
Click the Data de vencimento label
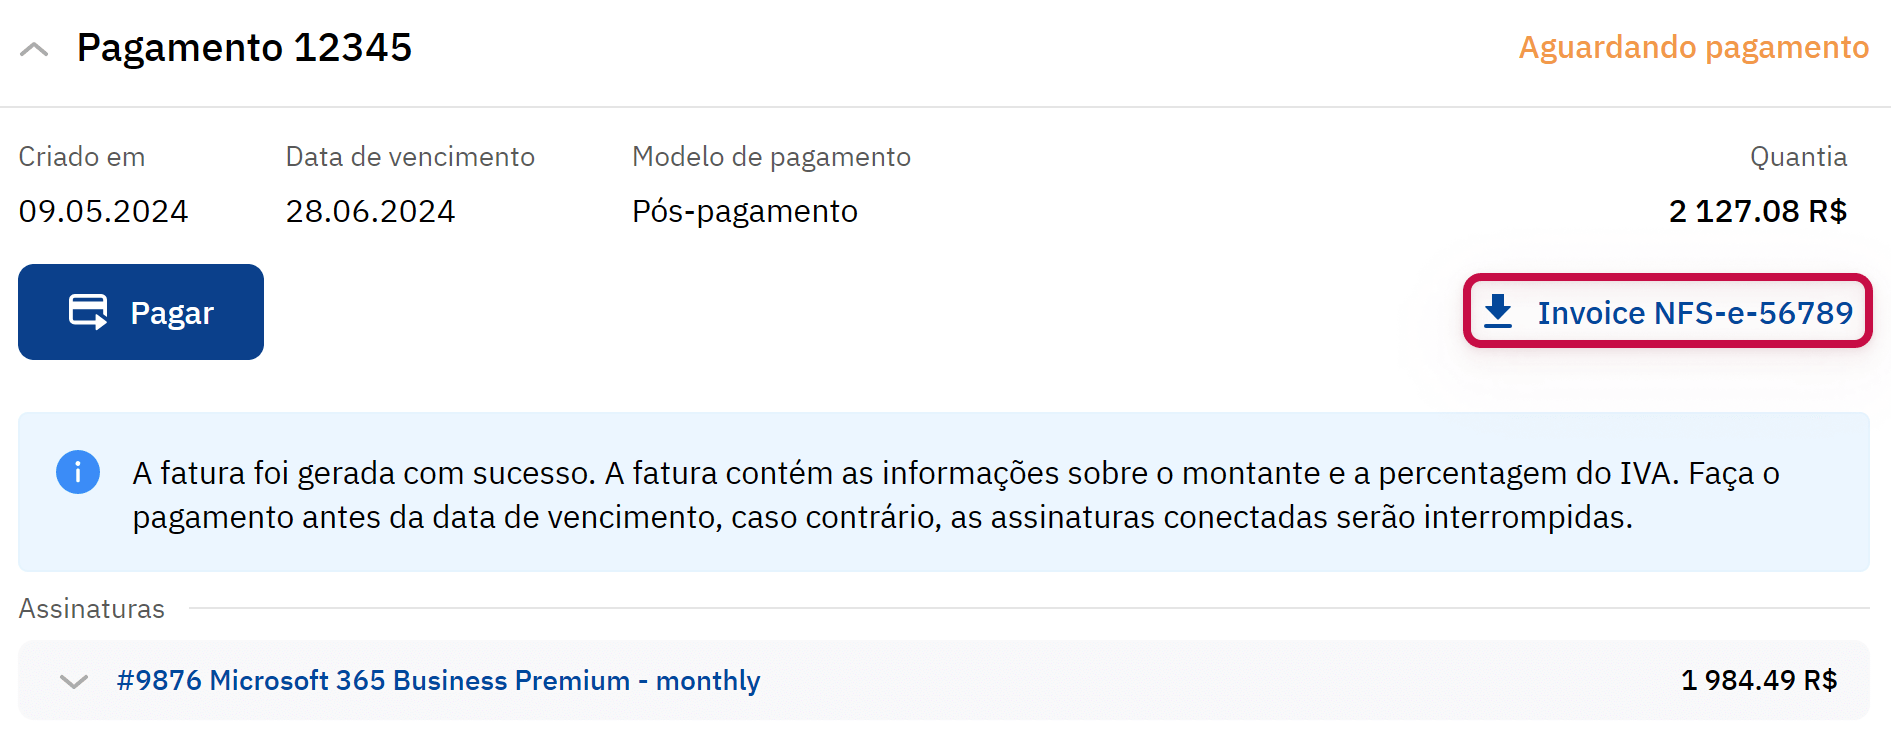[x=410, y=157]
